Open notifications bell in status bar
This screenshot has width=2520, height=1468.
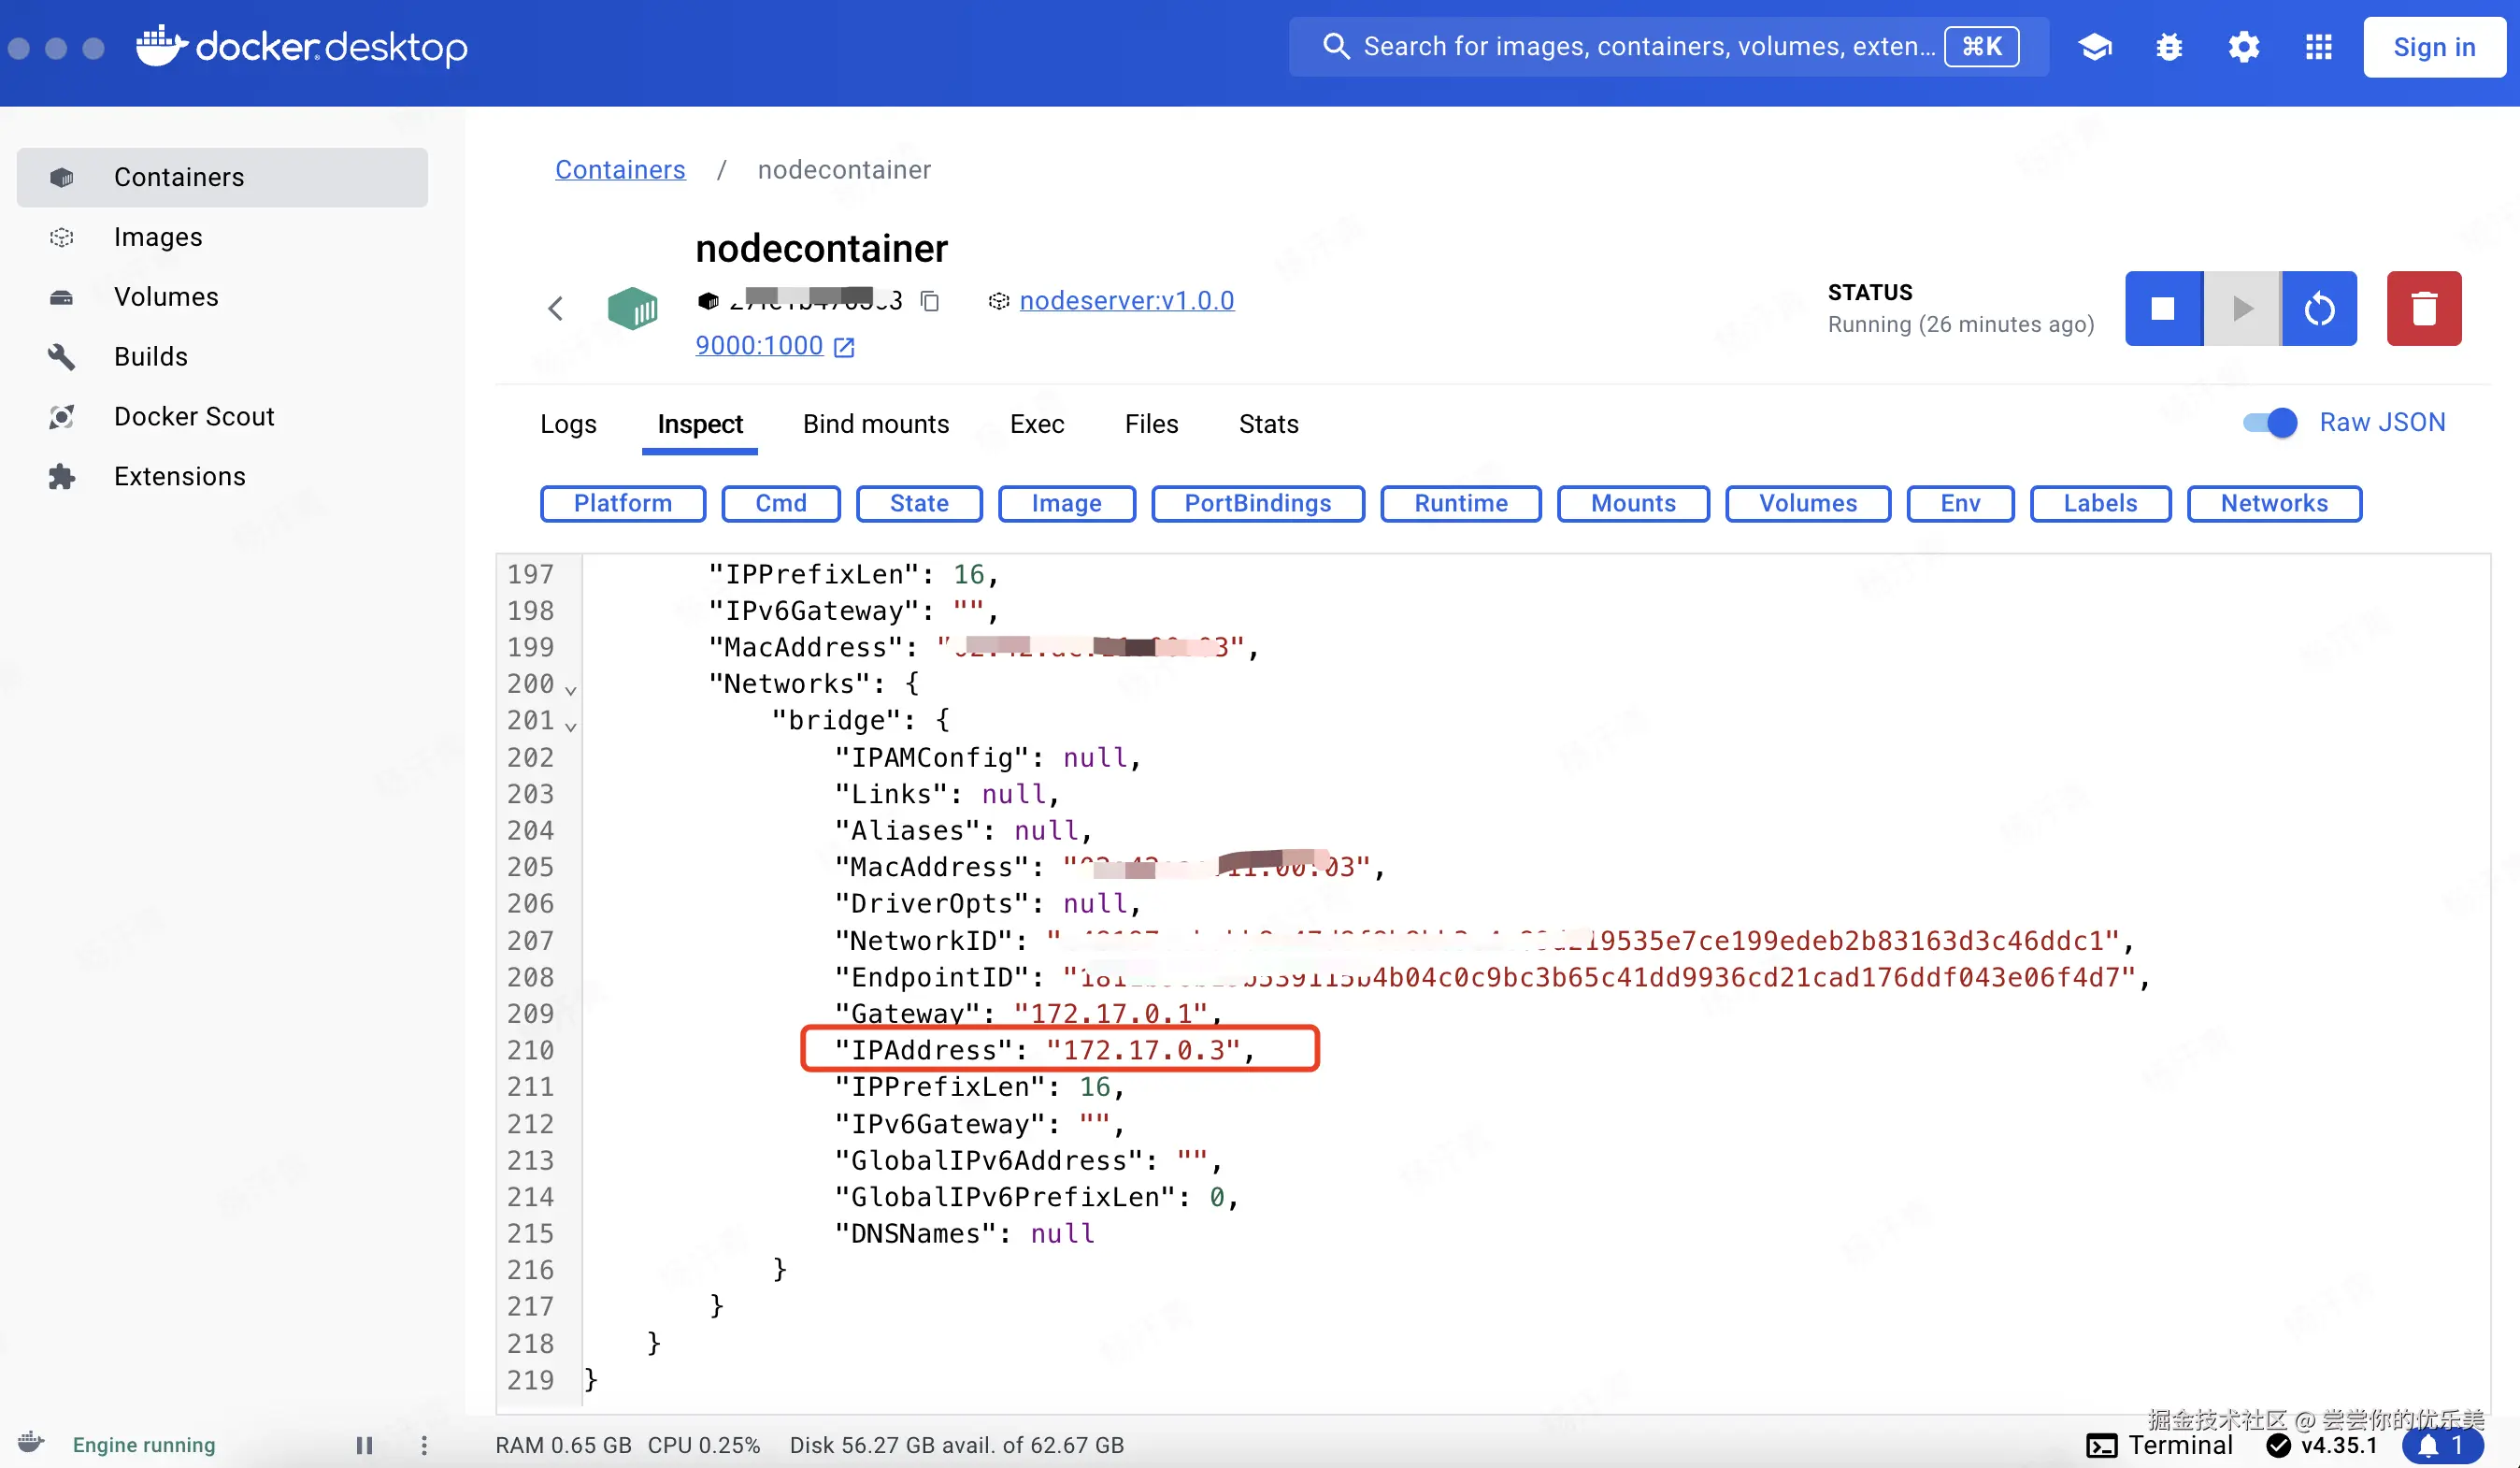tap(2441, 1445)
